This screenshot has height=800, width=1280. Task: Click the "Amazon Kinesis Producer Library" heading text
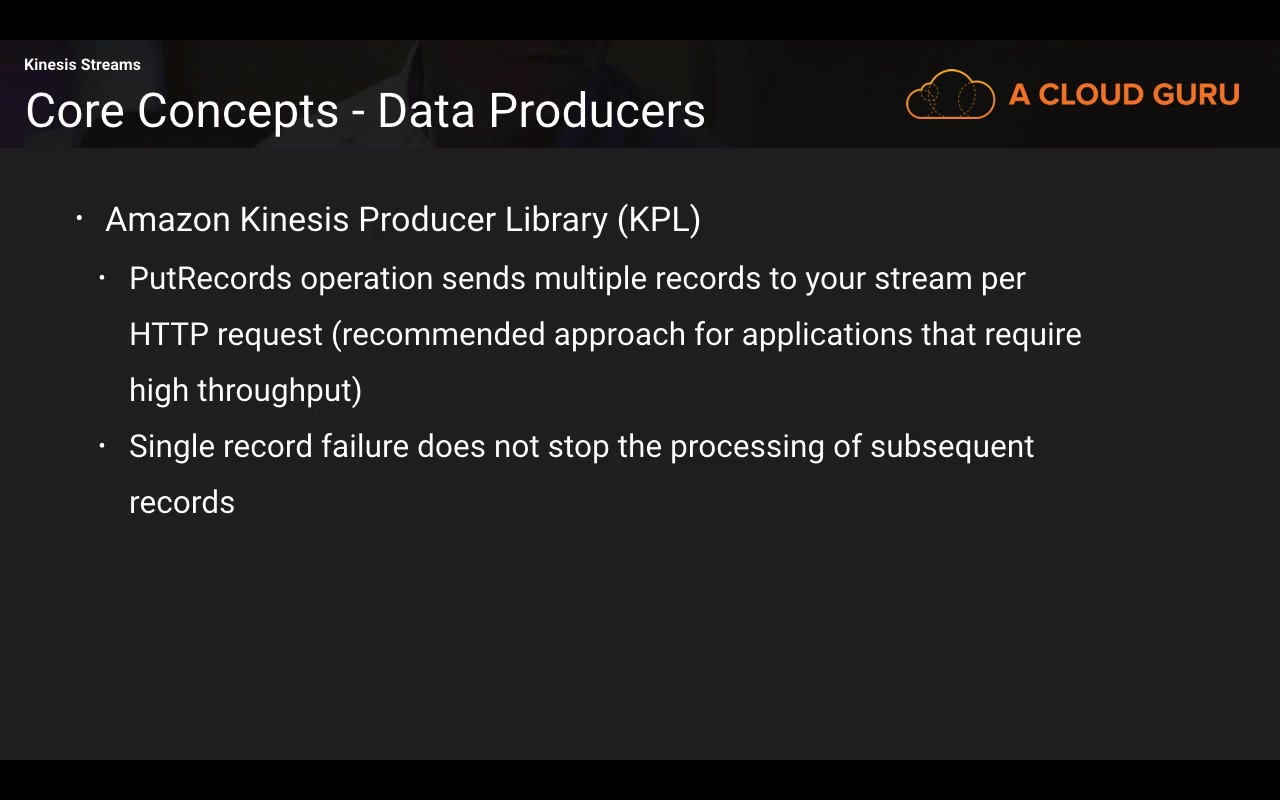[356, 220]
